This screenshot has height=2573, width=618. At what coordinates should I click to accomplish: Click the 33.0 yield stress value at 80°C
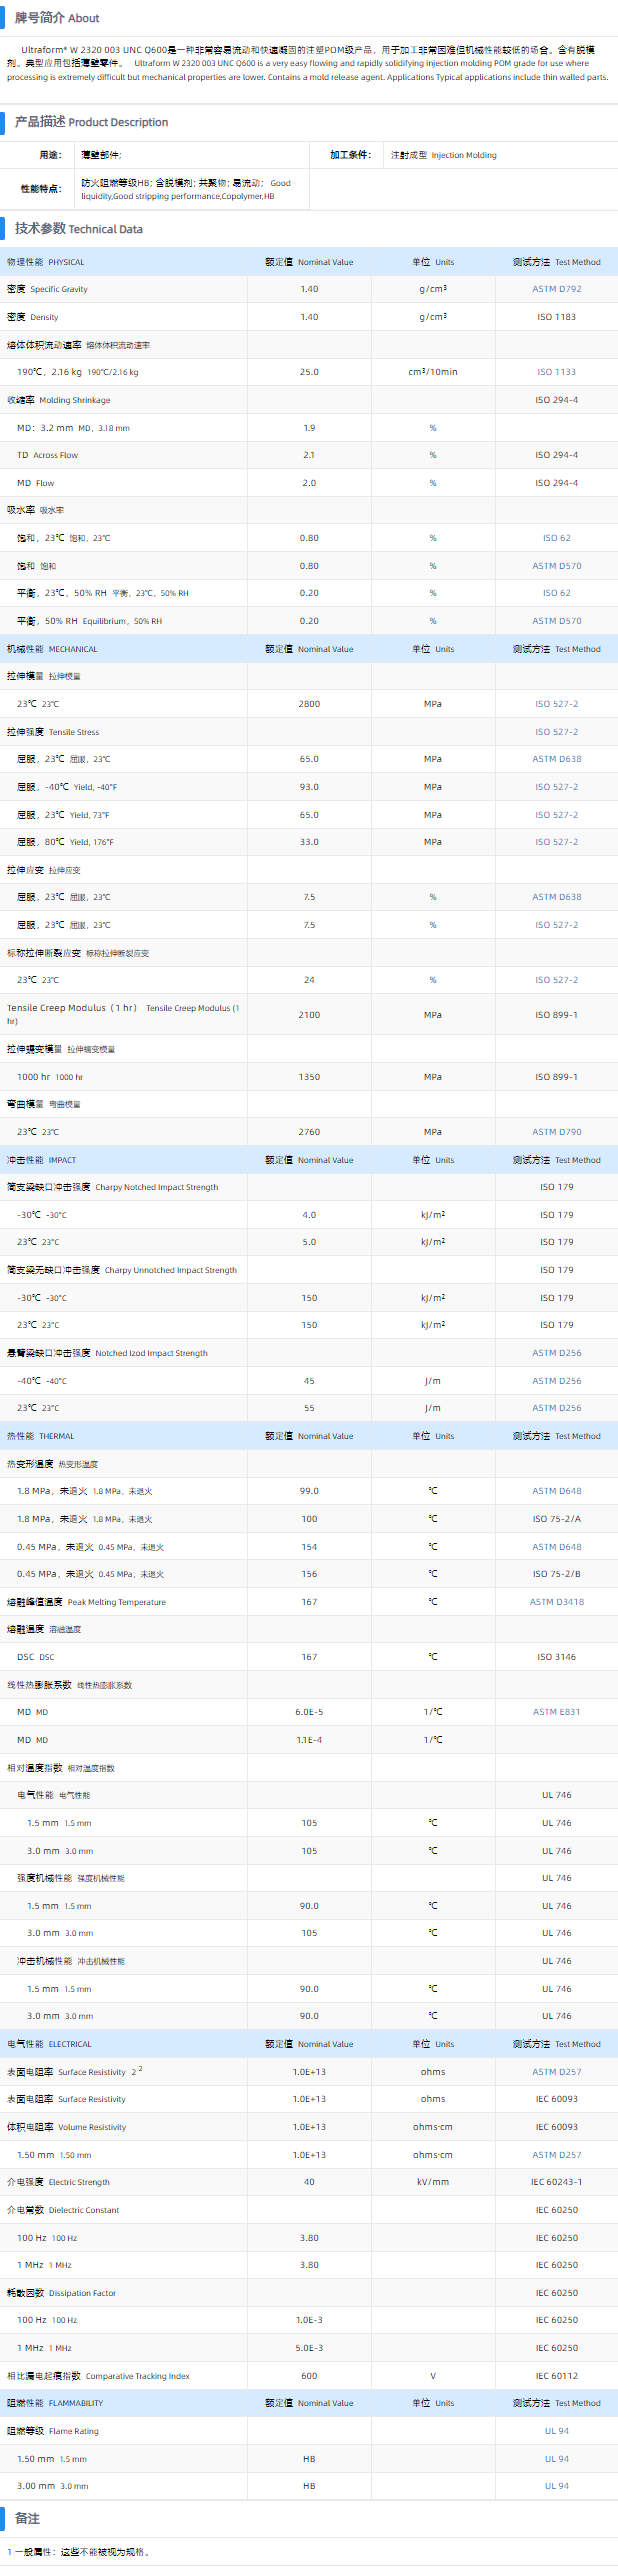[x=309, y=842]
